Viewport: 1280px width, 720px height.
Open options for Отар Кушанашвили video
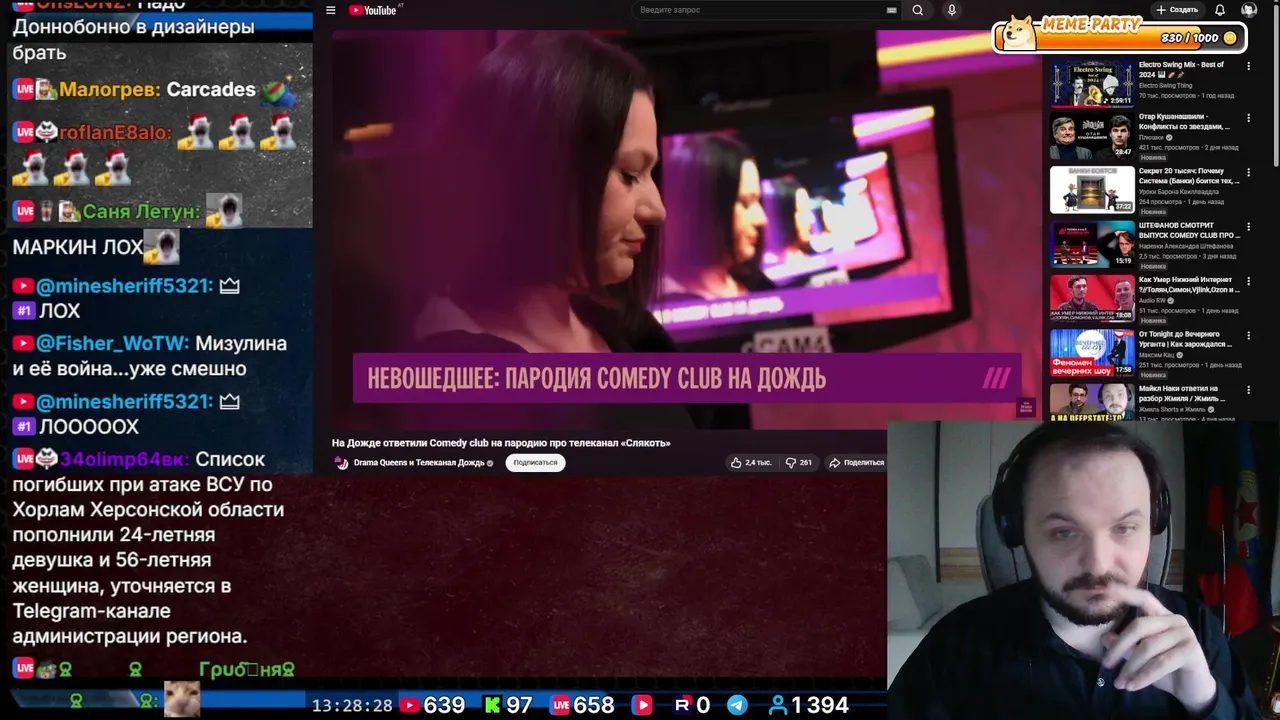1248,120
